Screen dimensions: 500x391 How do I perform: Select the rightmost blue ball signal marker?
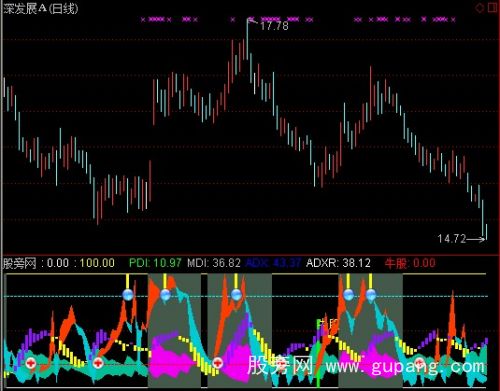coord(371,295)
